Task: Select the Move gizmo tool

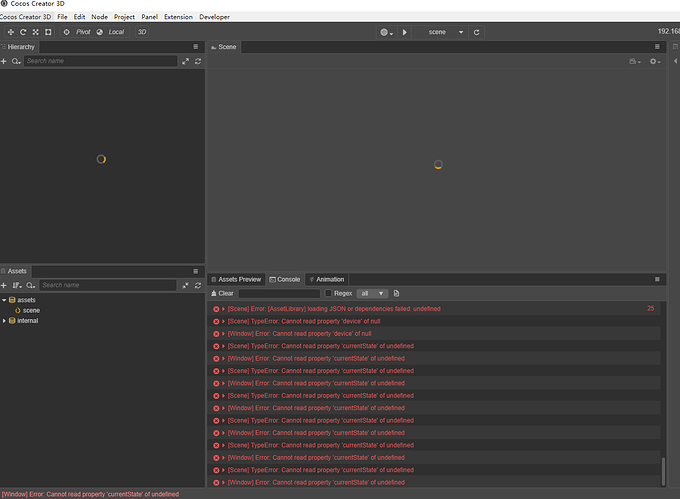Action: coord(11,32)
